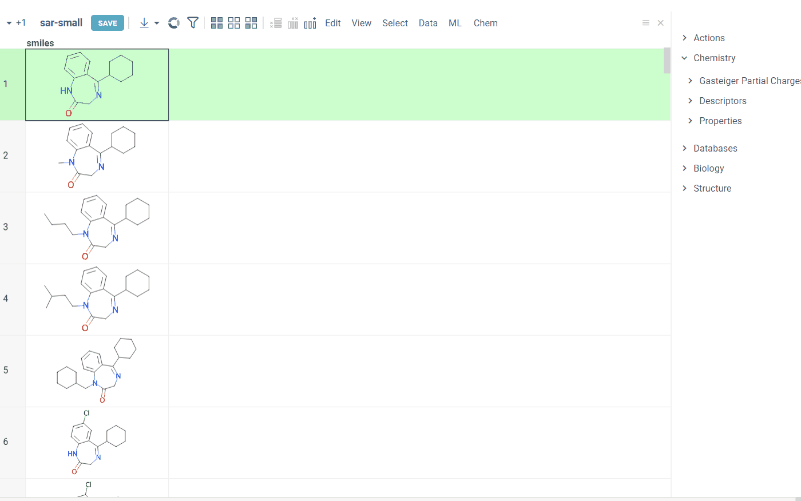Click the third grid layout icon
This screenshot has height=501, width=801.
tap(251, 23)
